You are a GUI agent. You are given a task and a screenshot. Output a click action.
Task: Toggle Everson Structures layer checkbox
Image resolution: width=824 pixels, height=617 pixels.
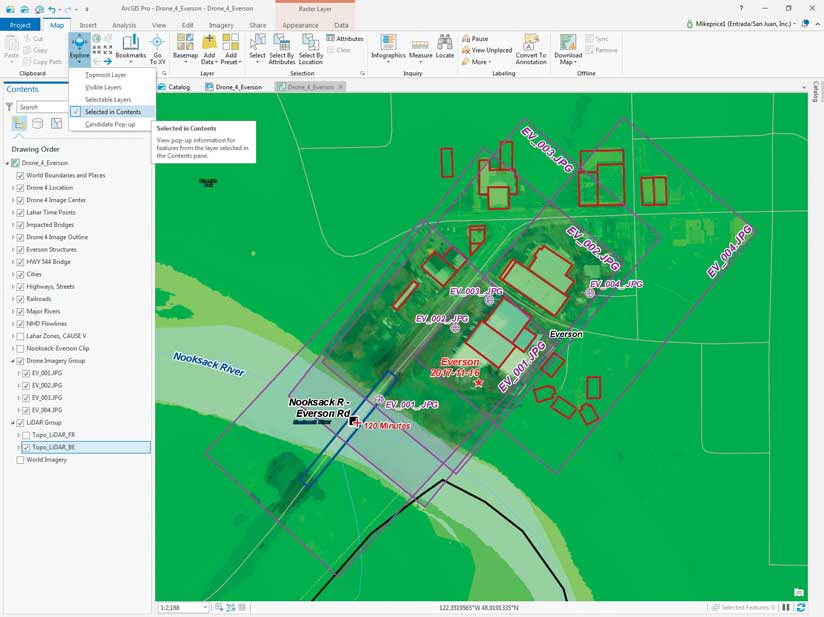pos(20,250)
